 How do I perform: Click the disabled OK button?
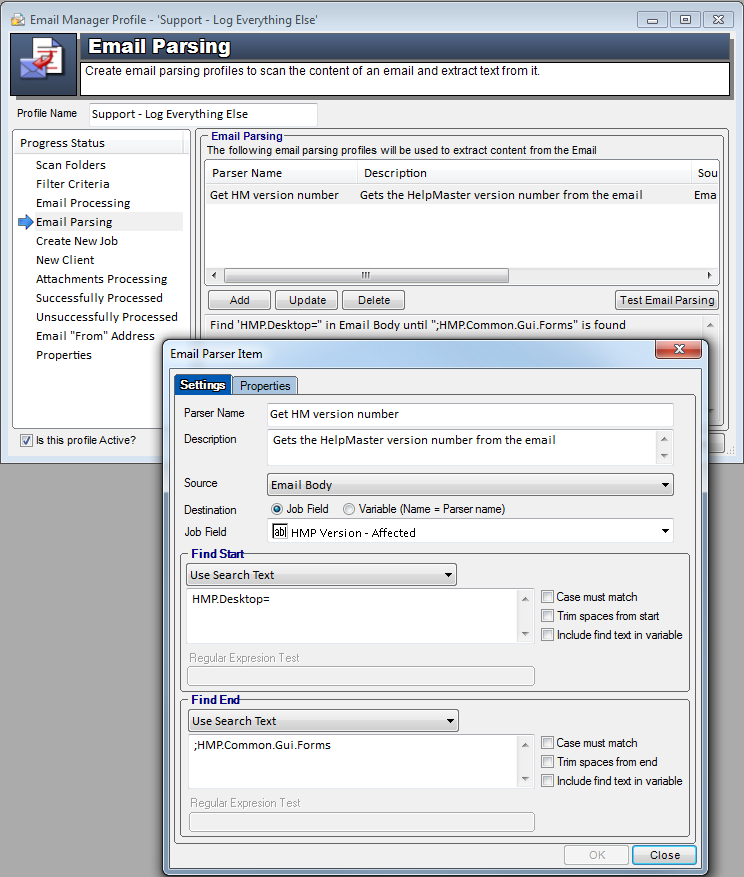coord(597,855)
